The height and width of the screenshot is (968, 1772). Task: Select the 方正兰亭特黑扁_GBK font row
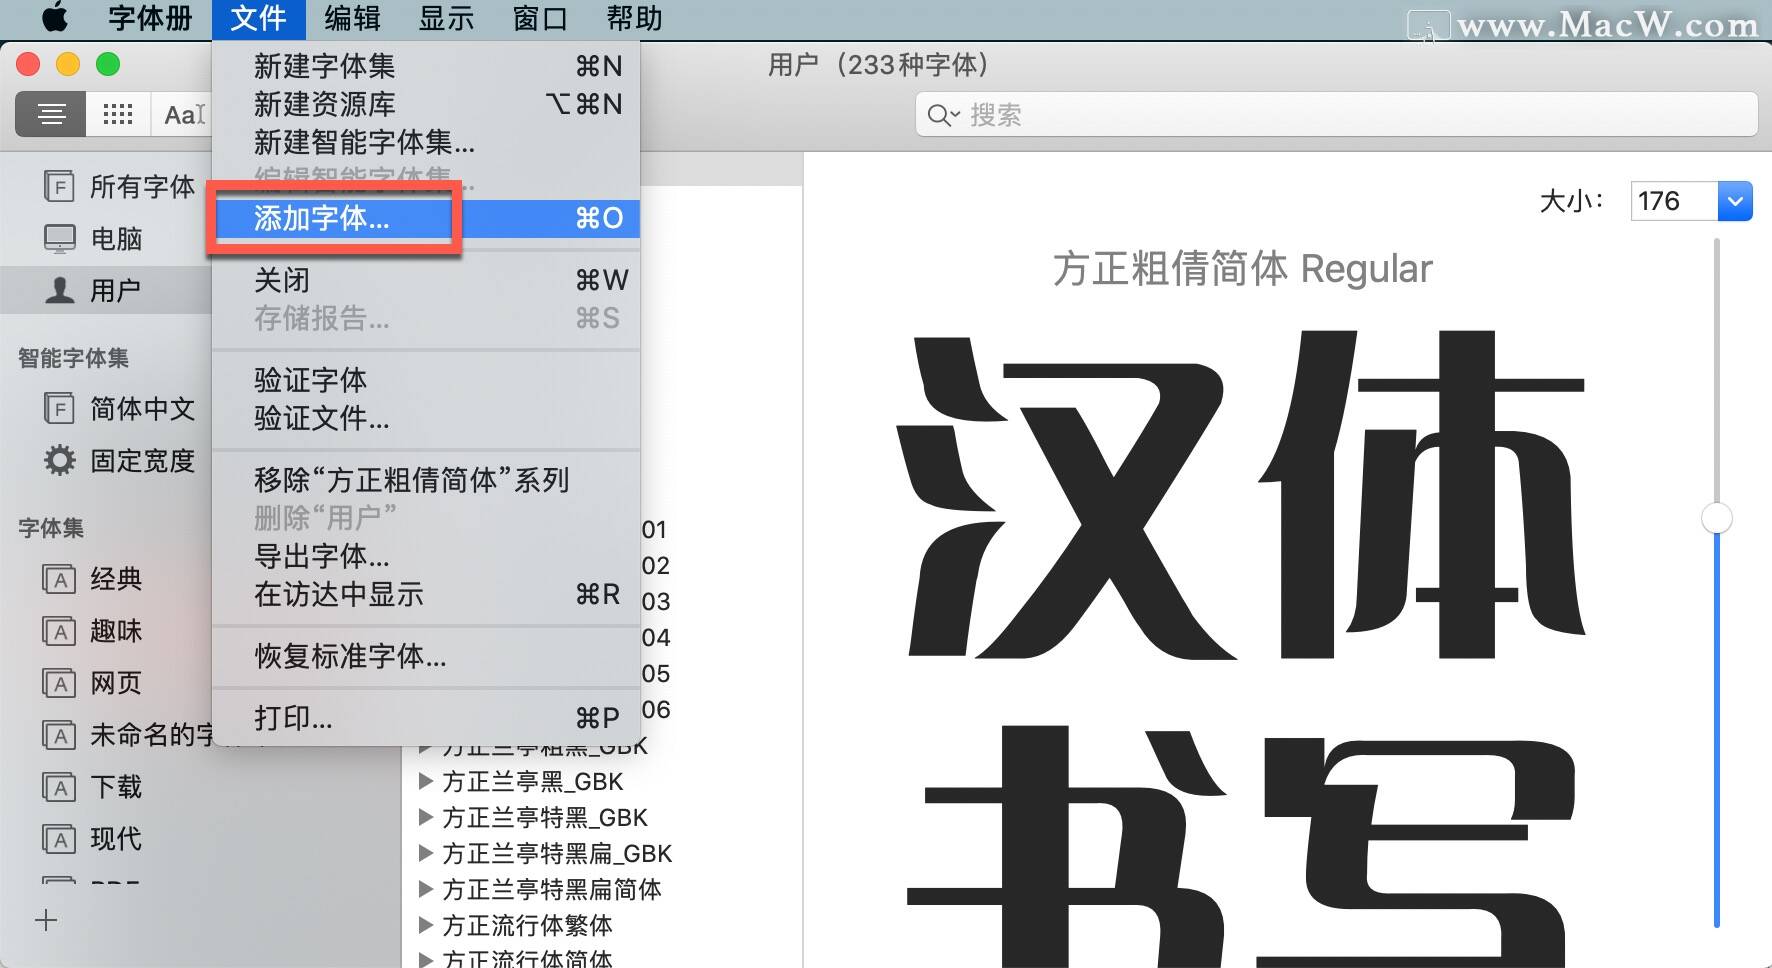click(x=602, y=853)
